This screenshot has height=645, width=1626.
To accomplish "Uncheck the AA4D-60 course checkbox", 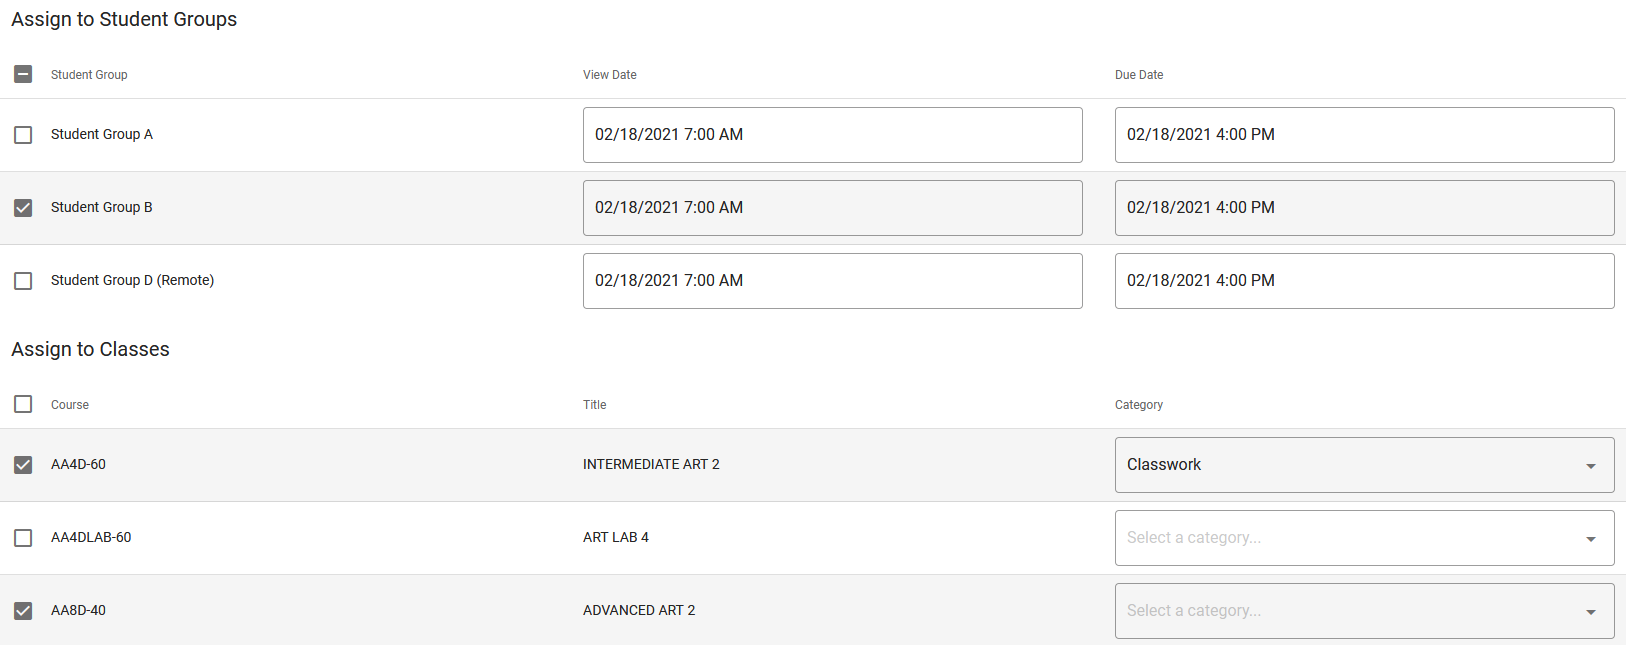I will 23,465.
